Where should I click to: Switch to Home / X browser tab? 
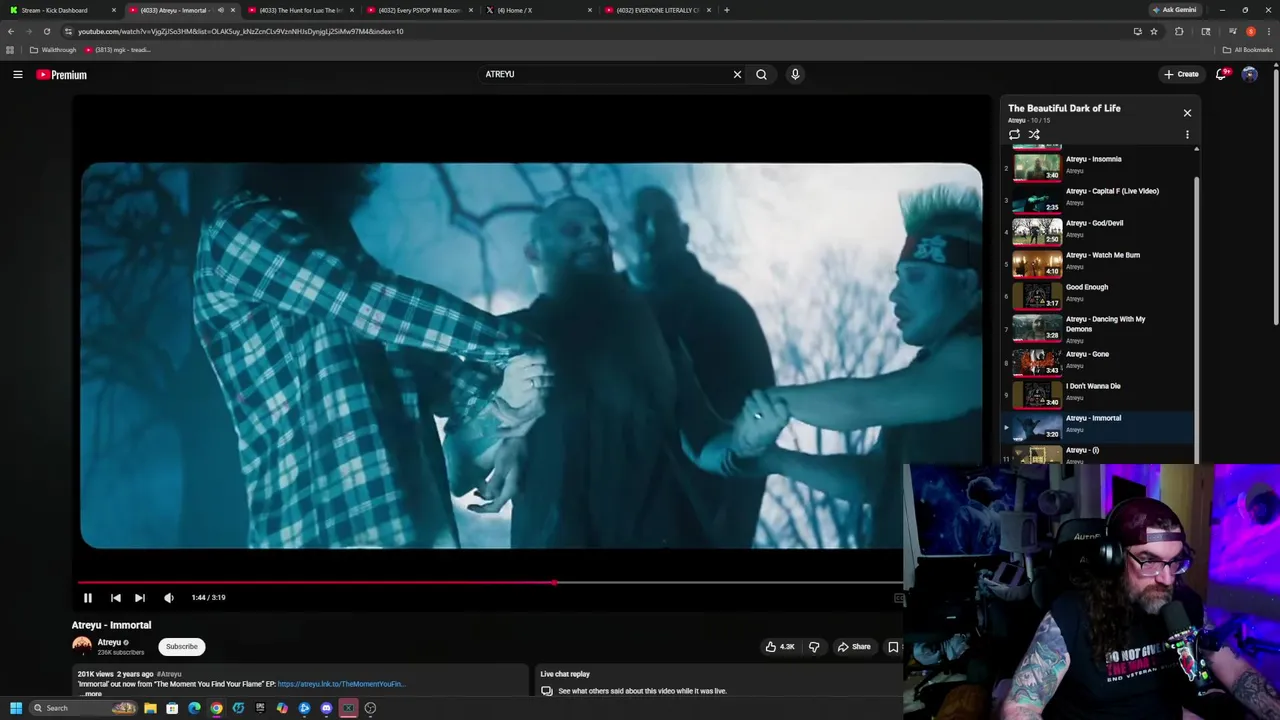(539, 10)
